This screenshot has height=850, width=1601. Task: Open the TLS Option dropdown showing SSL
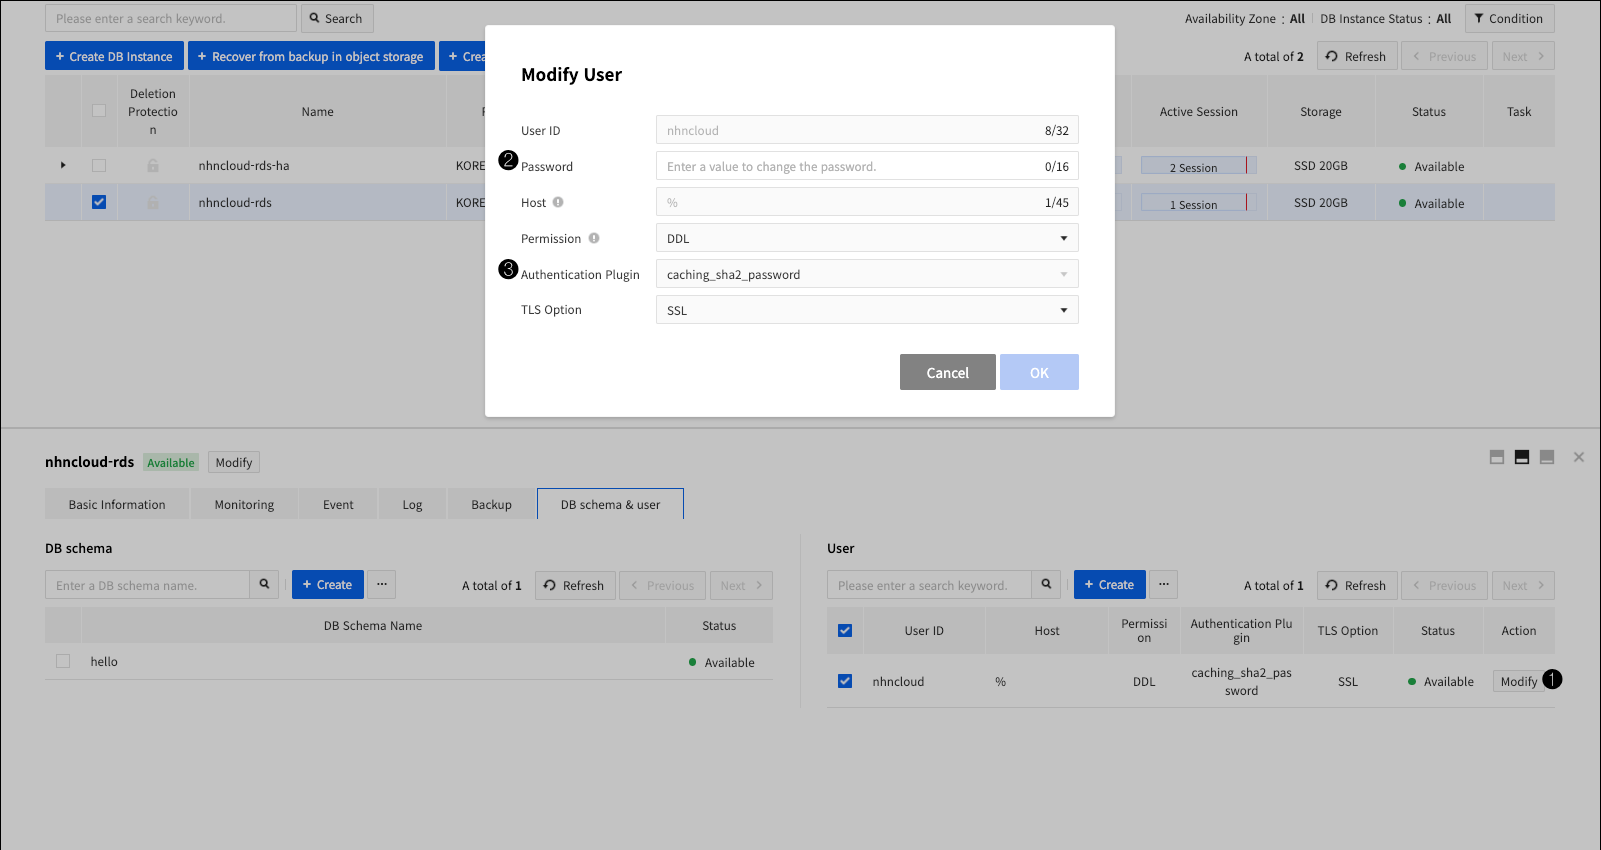click(x=867, y=310)
